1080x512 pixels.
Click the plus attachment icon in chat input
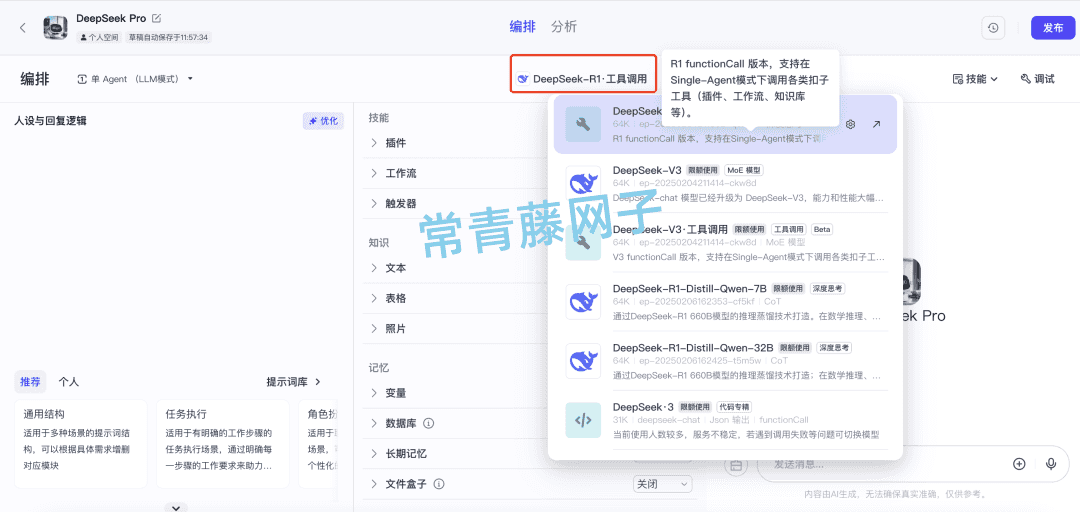[x=1019, y=464]
